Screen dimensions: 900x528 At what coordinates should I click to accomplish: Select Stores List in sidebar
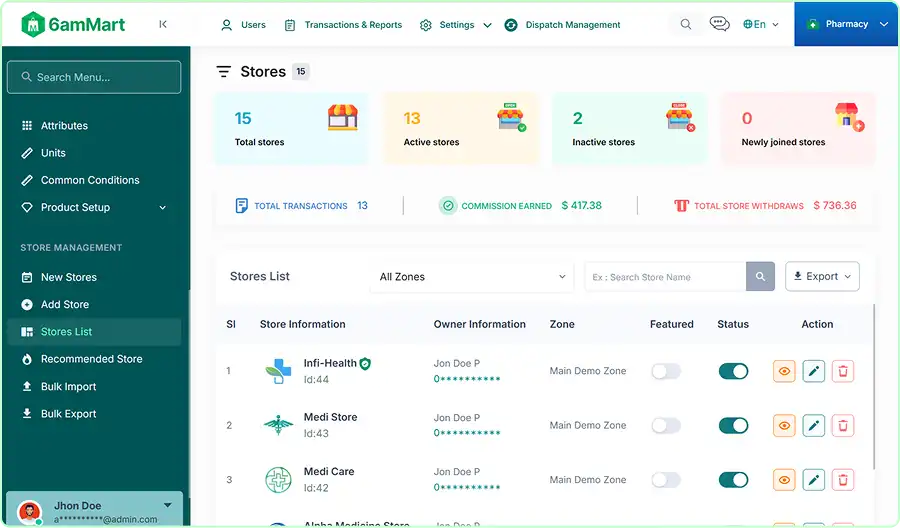[x=95, y=332]
